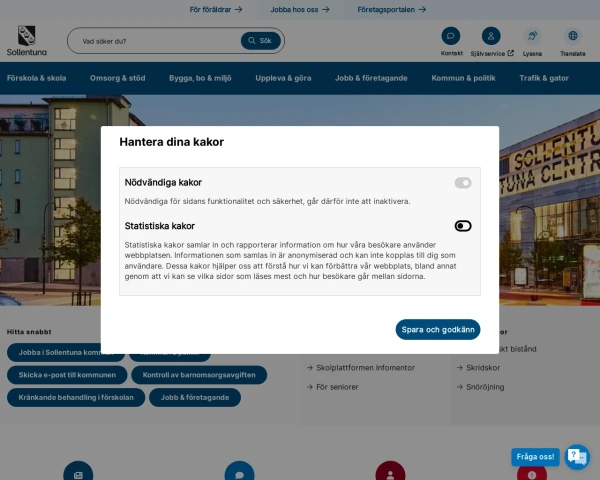Click Spara och godkänn button
600x480 pixels.
point(438,330)
